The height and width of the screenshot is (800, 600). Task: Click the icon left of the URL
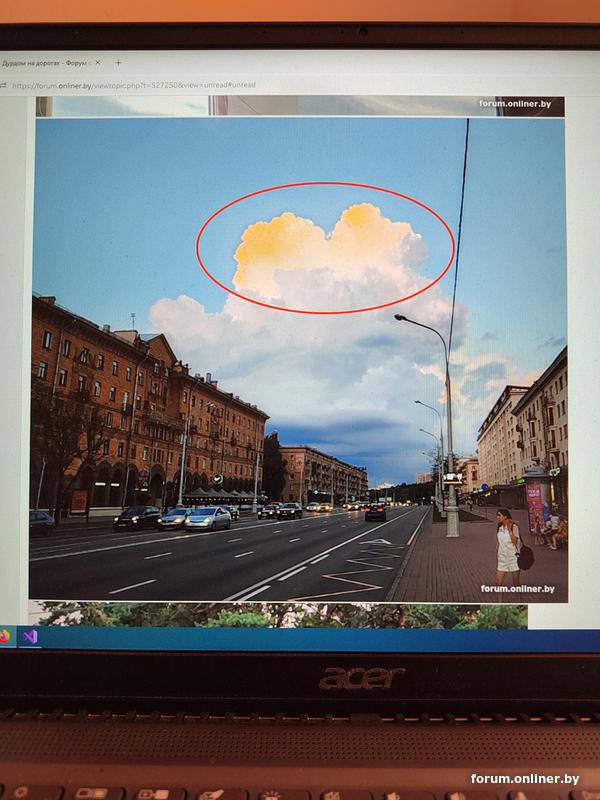(x=4, y=86)
